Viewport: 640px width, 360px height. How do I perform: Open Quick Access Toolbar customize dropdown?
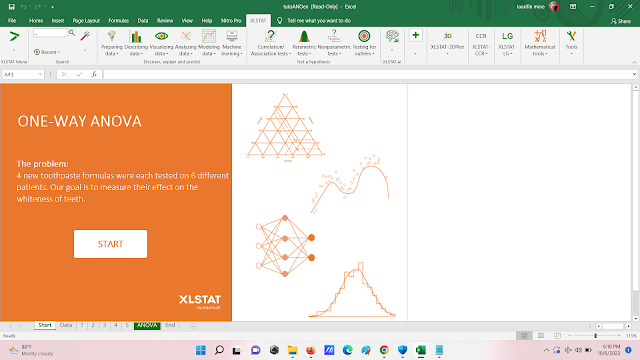[52, 7]
